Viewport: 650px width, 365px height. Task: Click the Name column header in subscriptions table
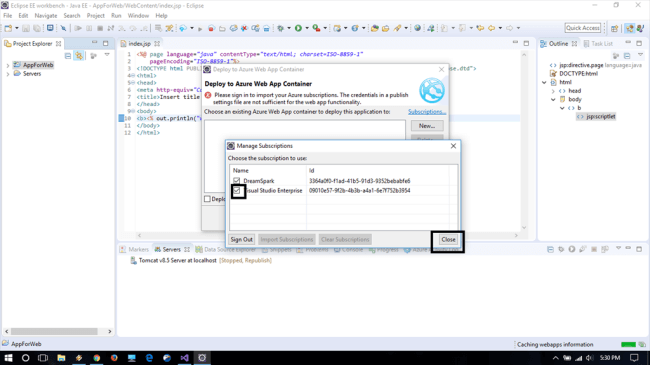click(x=268, y=170)
